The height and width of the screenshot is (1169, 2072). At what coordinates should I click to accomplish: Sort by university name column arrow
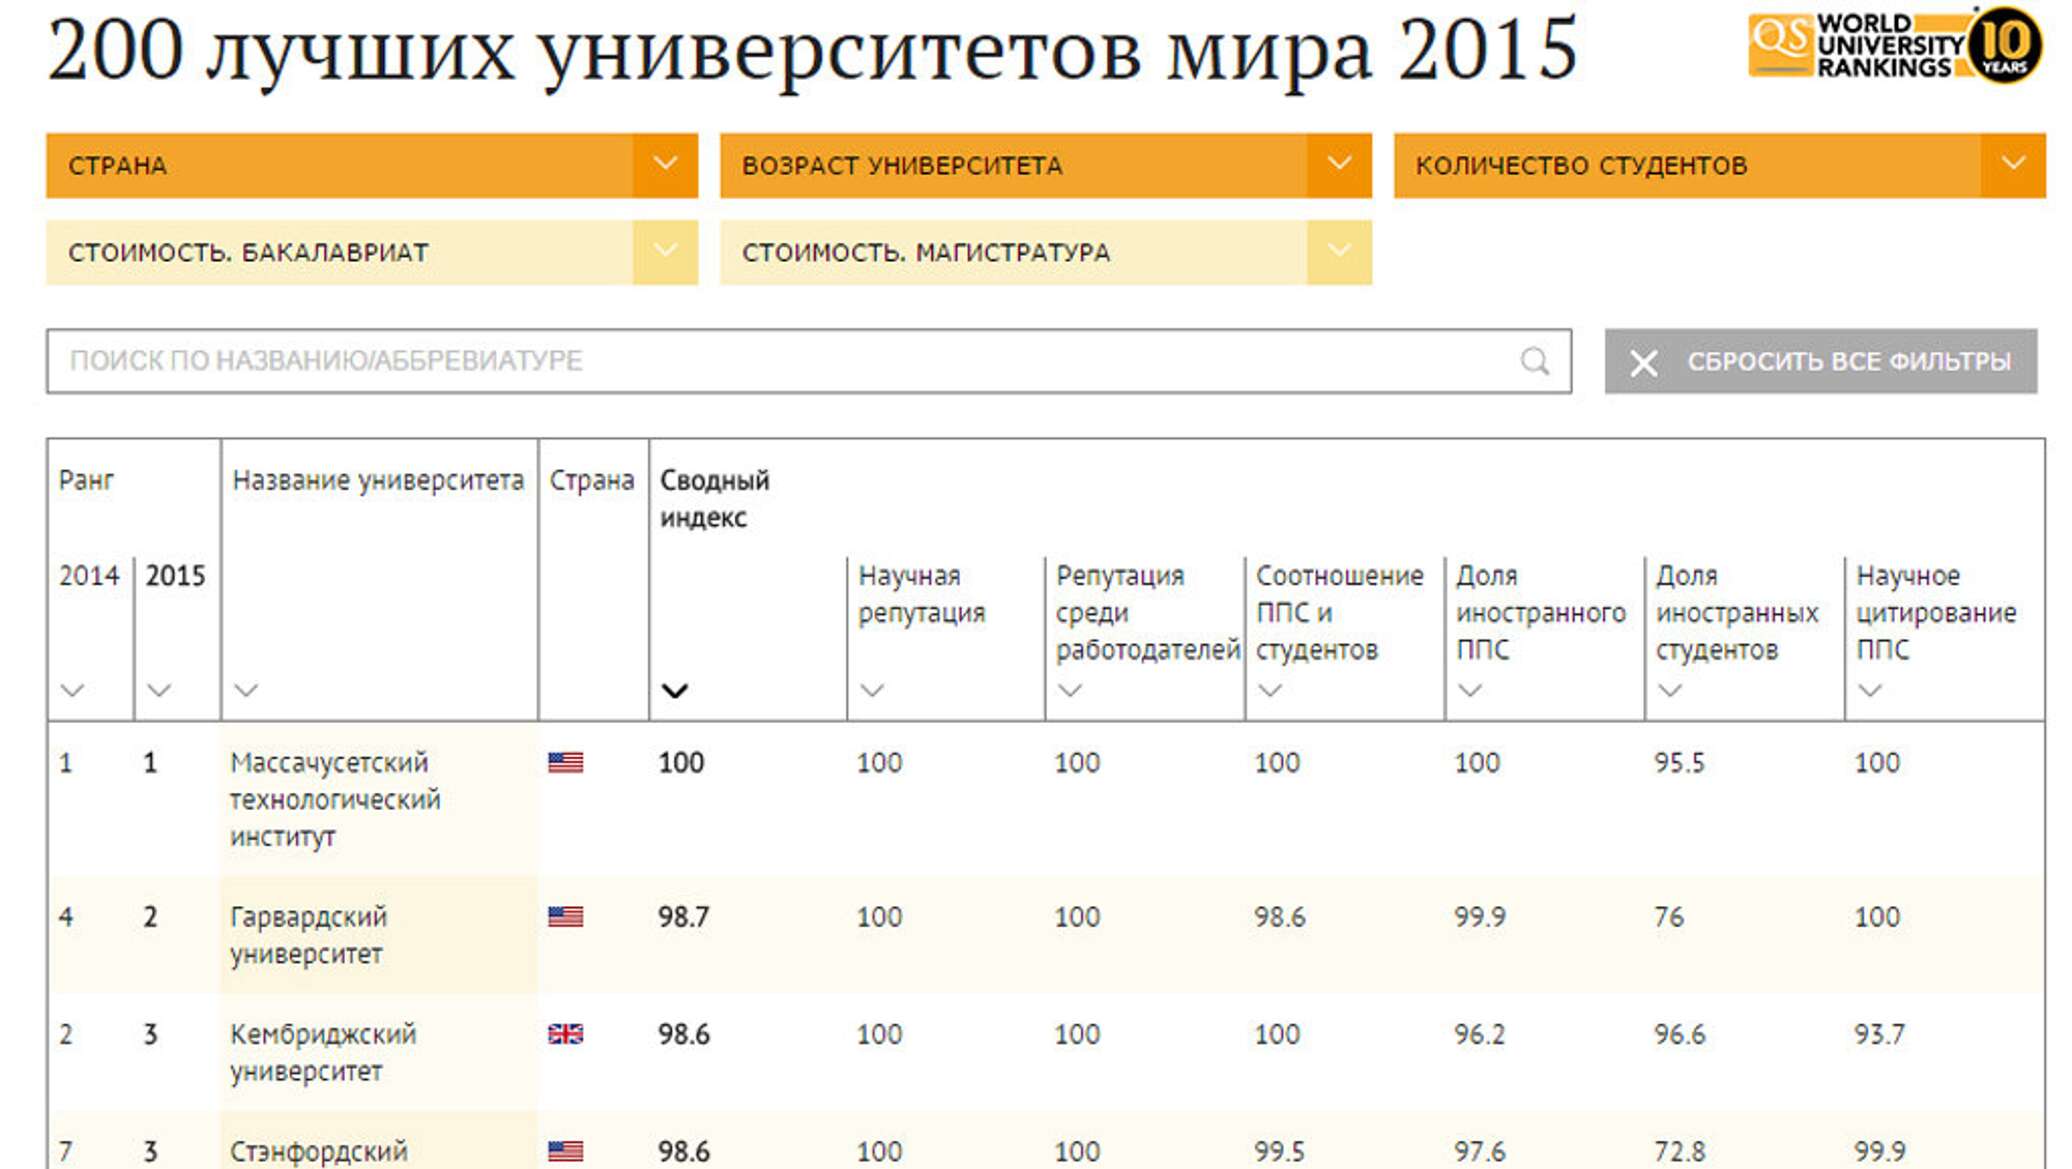point(246,690)
